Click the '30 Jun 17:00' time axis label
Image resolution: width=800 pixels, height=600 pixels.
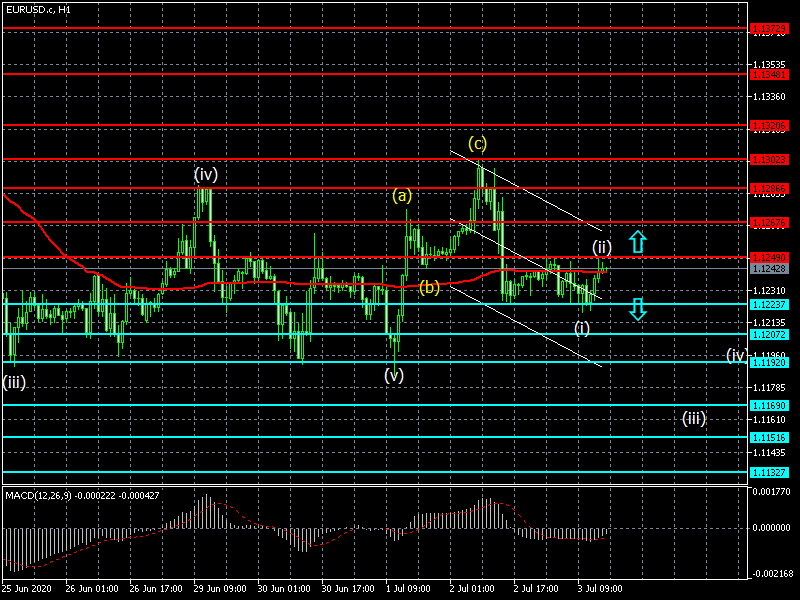click(348, 588)
